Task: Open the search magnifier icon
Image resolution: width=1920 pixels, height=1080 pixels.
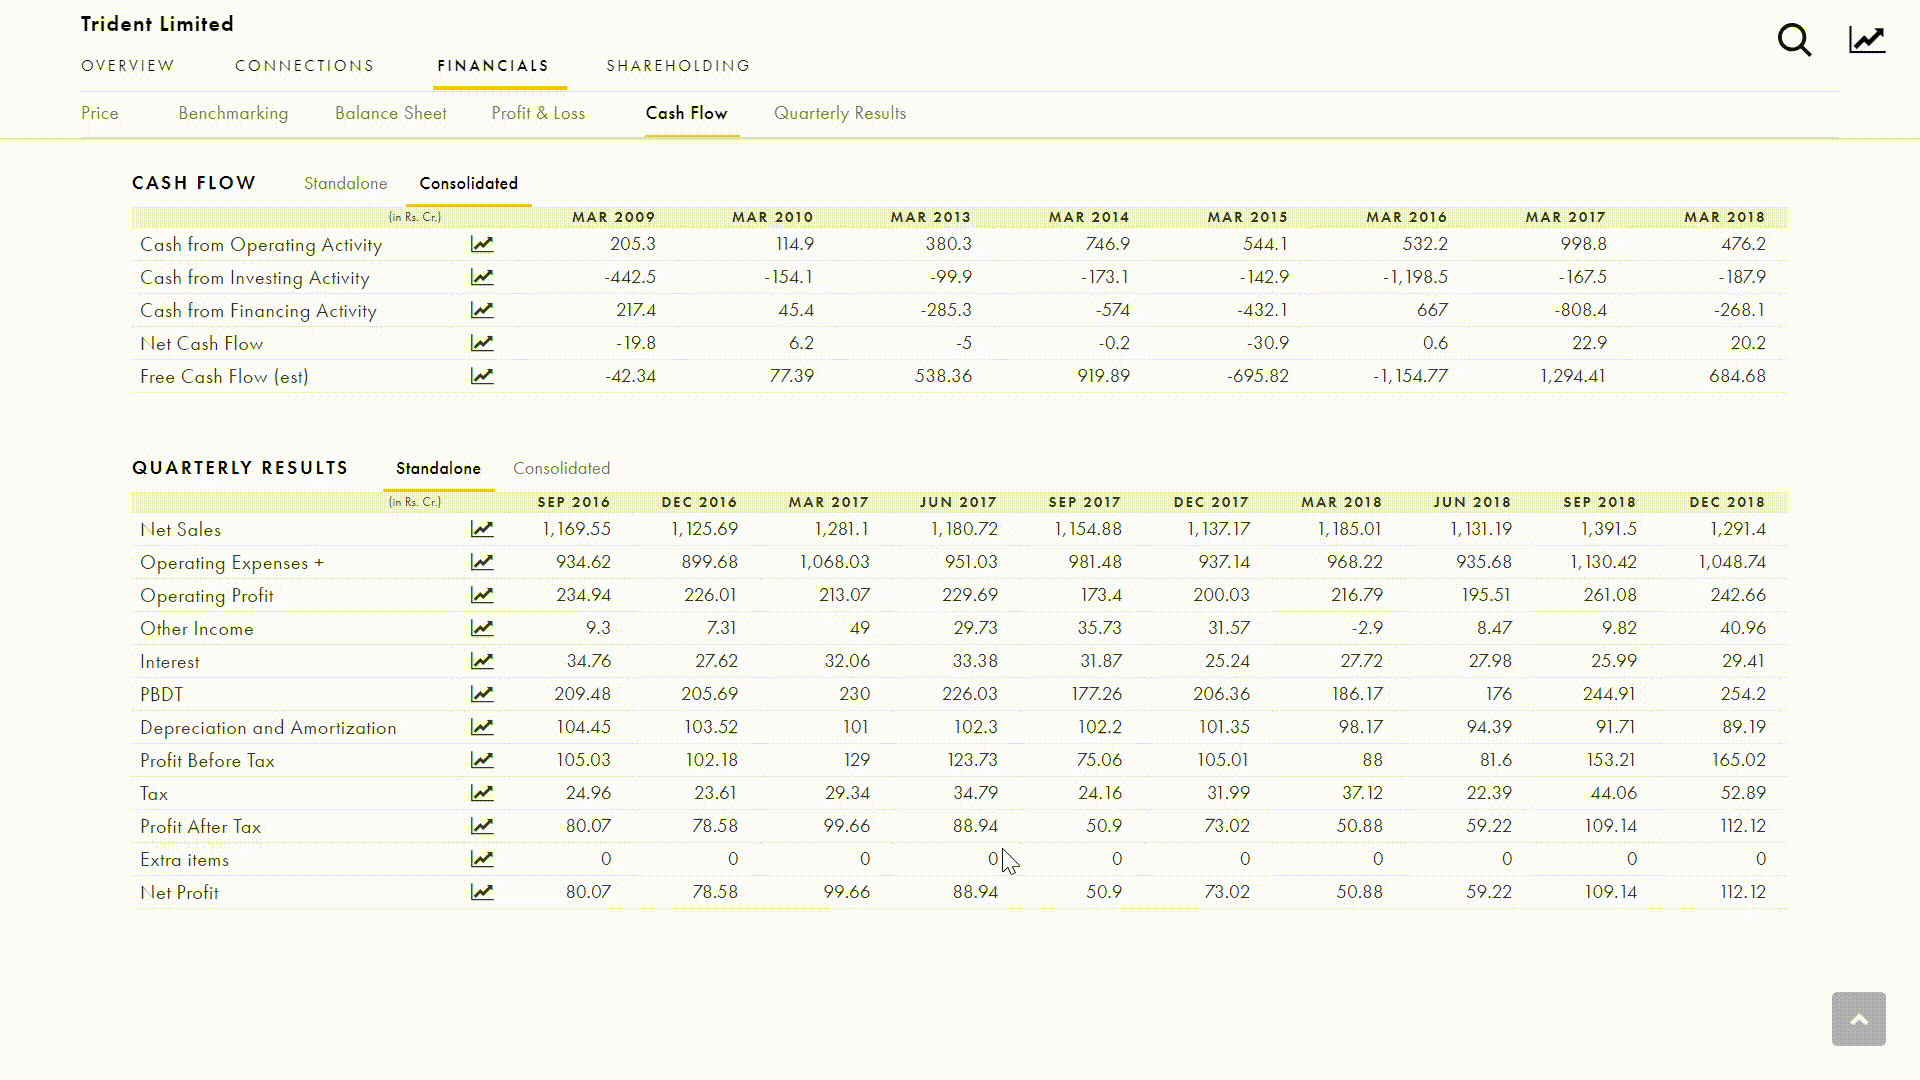Action: coord(1794,41)
